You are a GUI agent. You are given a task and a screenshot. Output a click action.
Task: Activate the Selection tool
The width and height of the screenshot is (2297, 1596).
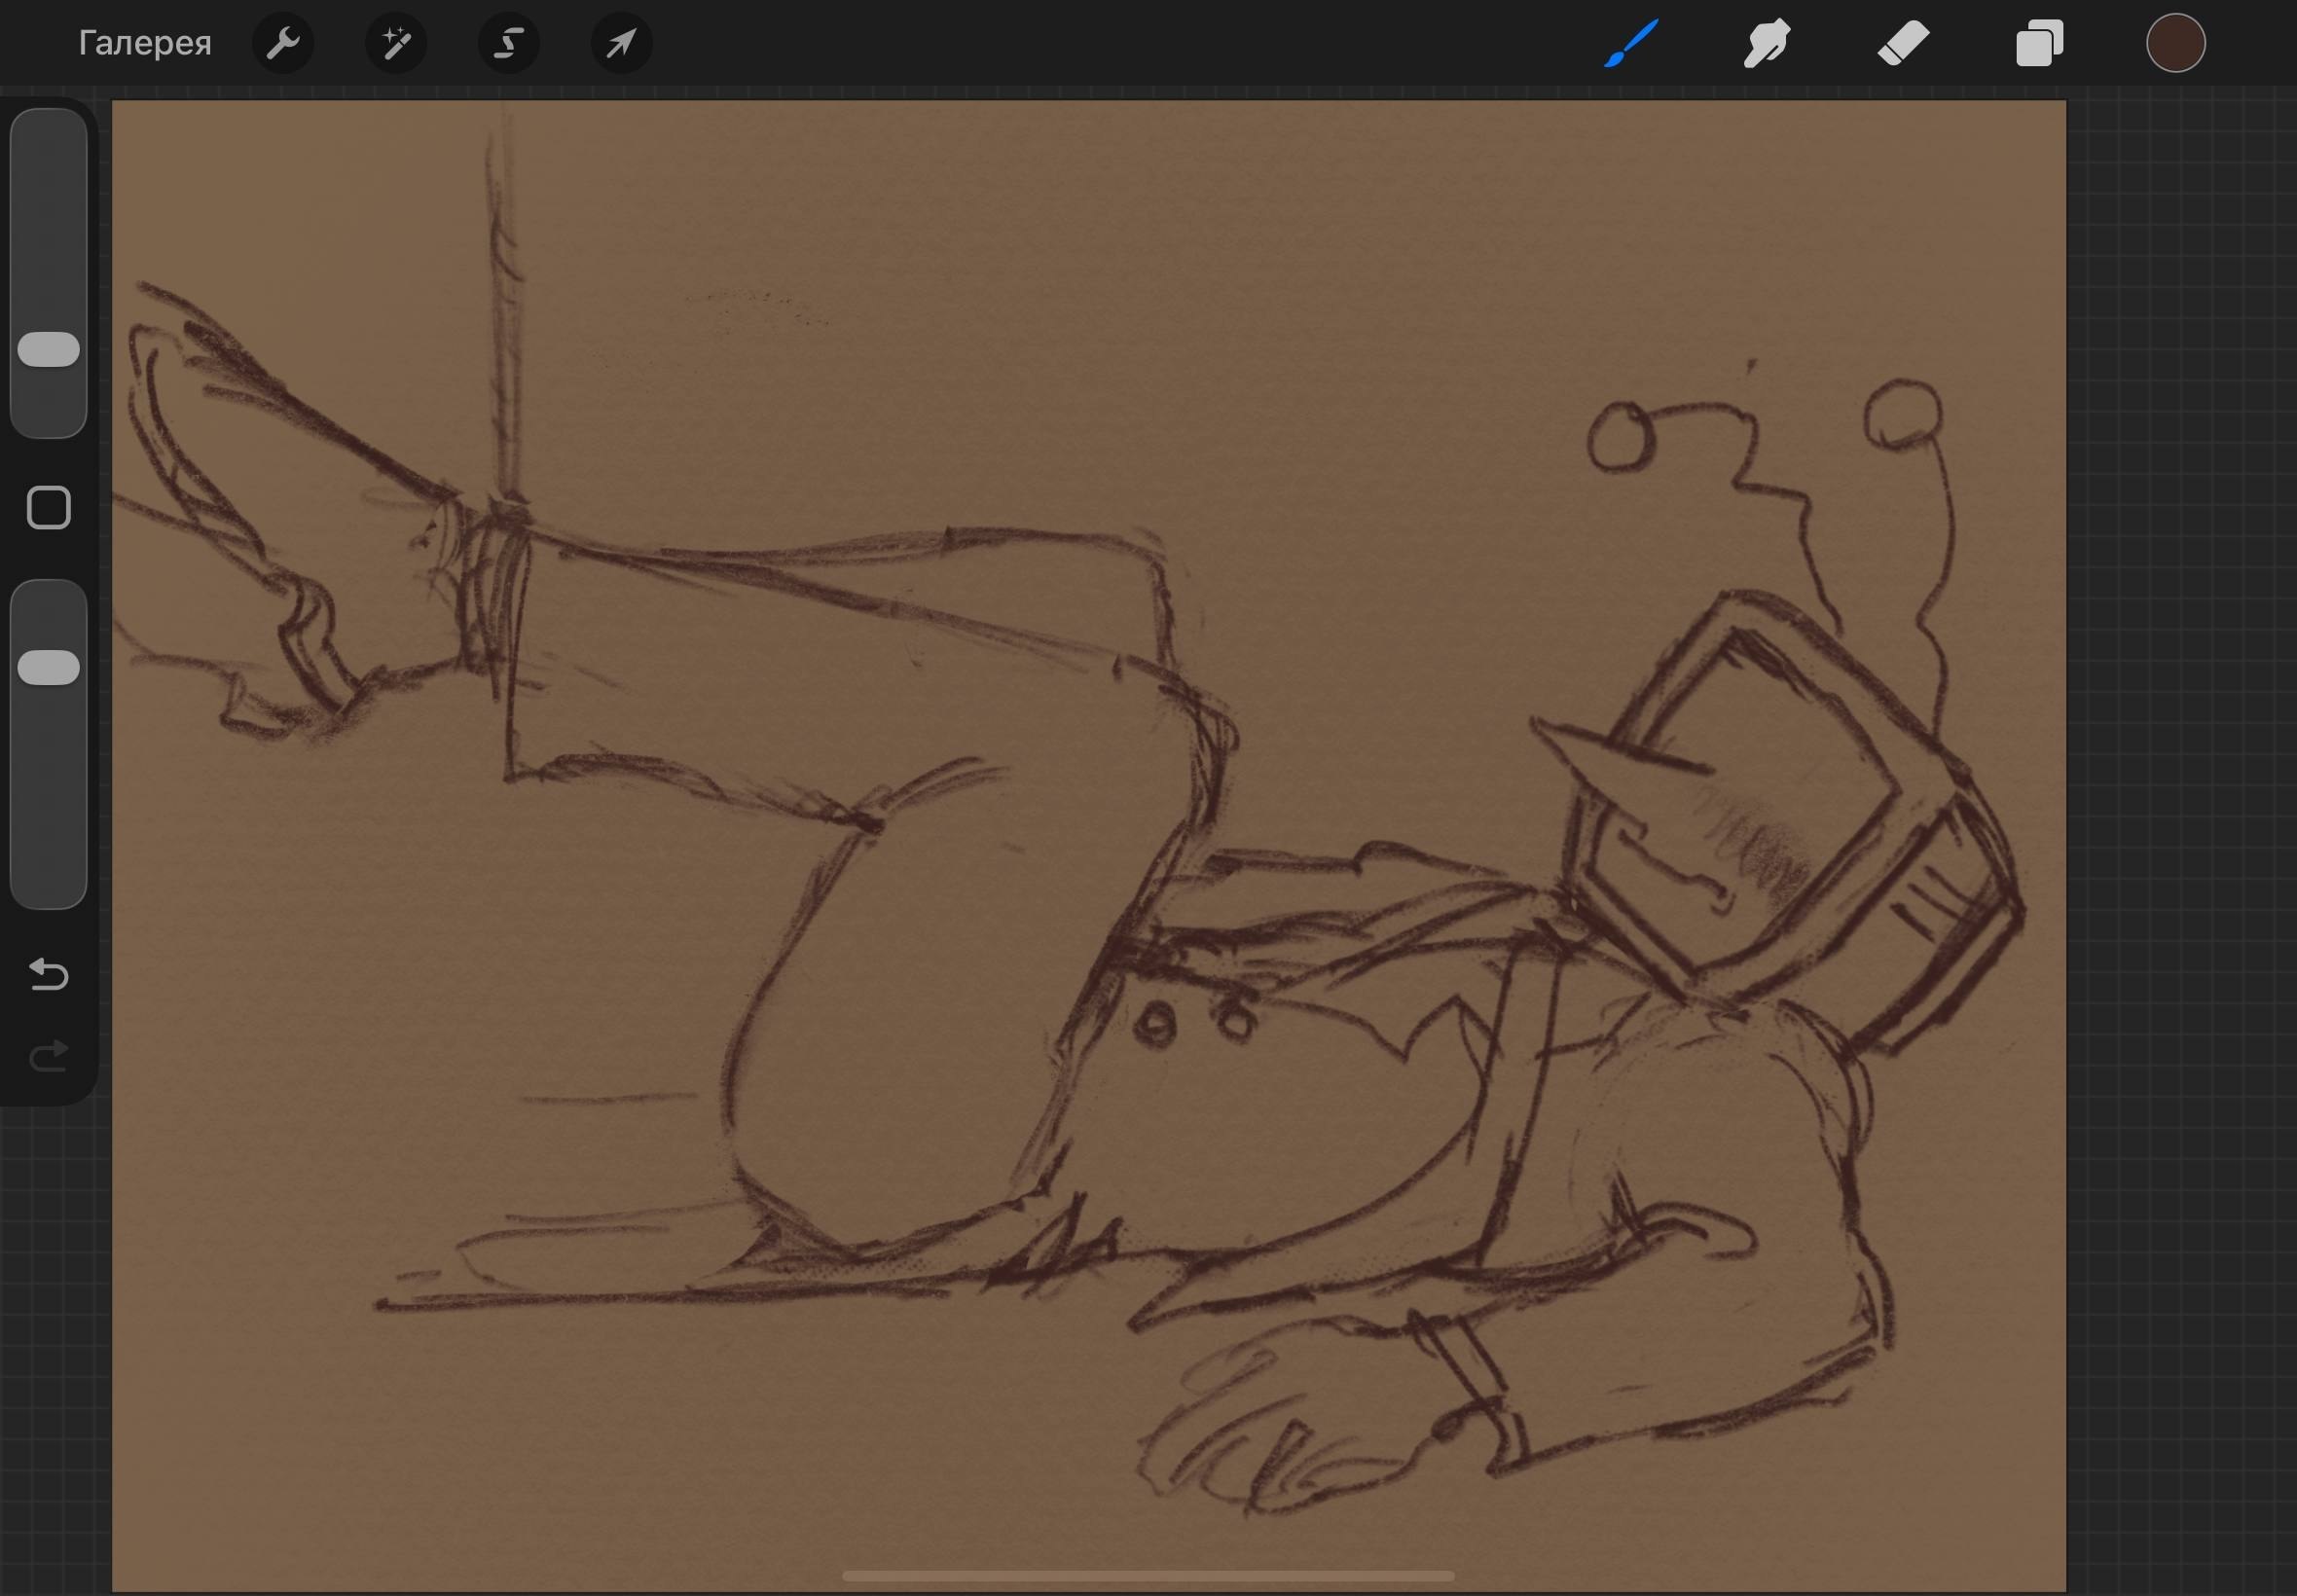click(x=509, y=43)
